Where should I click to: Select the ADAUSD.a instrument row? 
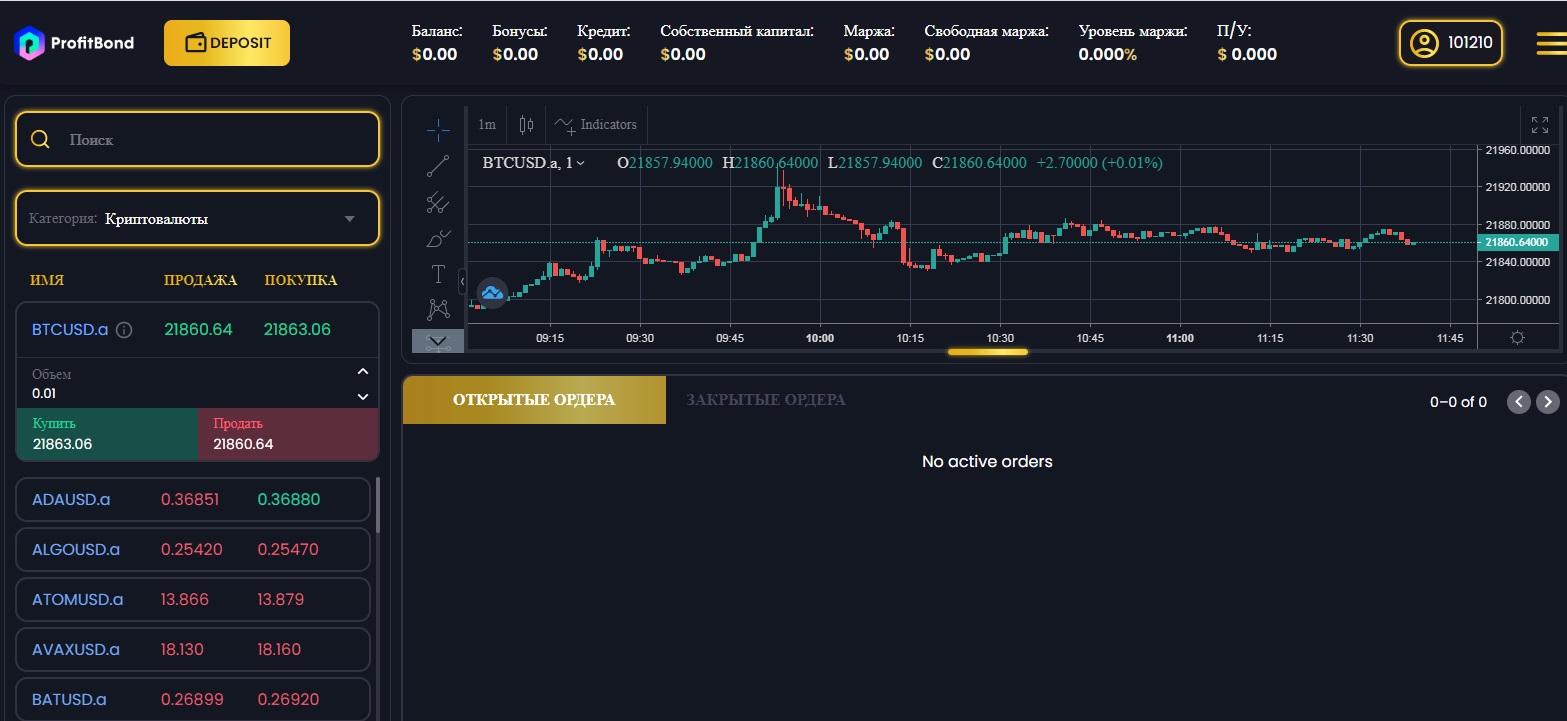point(193,499)
